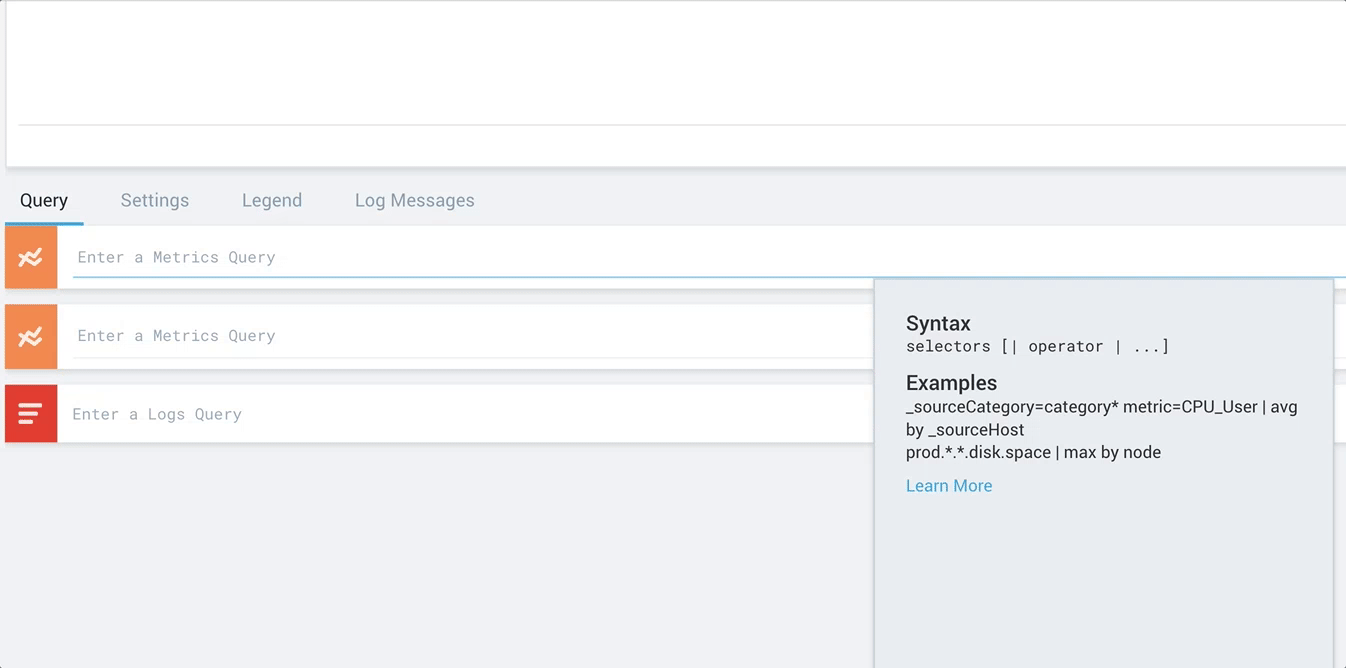Open the Learn More link
Viewport: 1346px width, 668px height.
[x=949, y=486]
